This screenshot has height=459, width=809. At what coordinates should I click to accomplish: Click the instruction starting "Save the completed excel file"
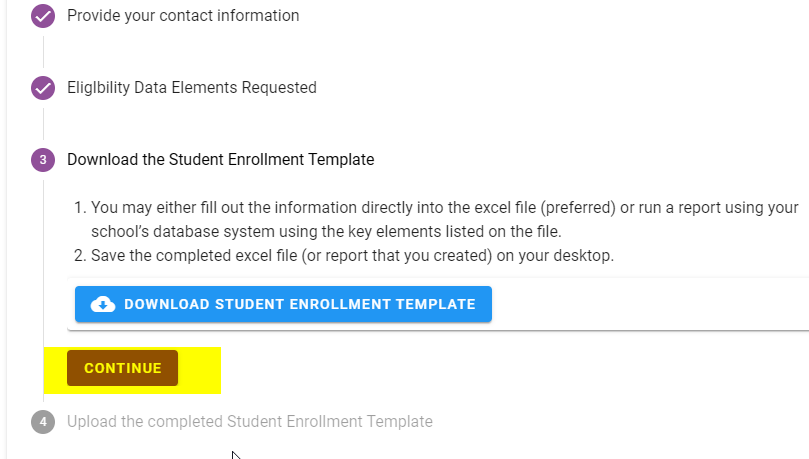click(x=352, y=256)
